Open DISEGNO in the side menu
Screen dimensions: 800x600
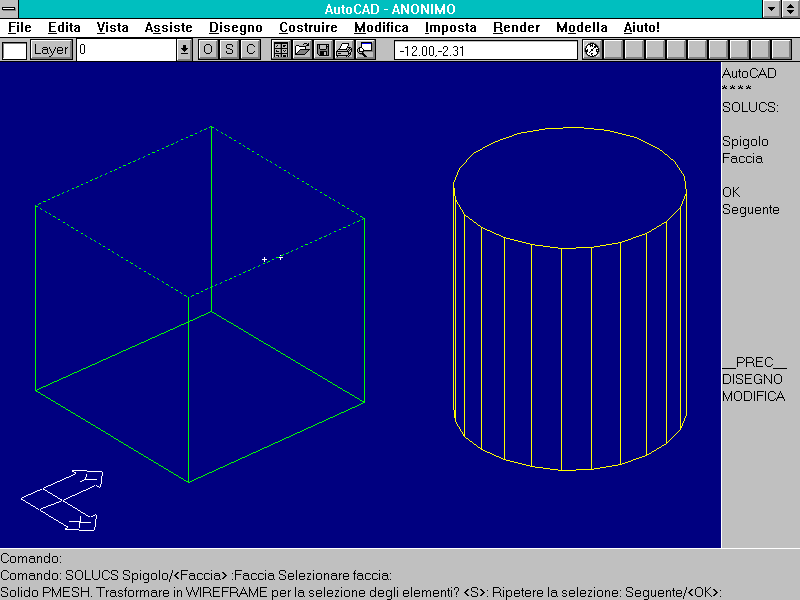tap(752, 379)
